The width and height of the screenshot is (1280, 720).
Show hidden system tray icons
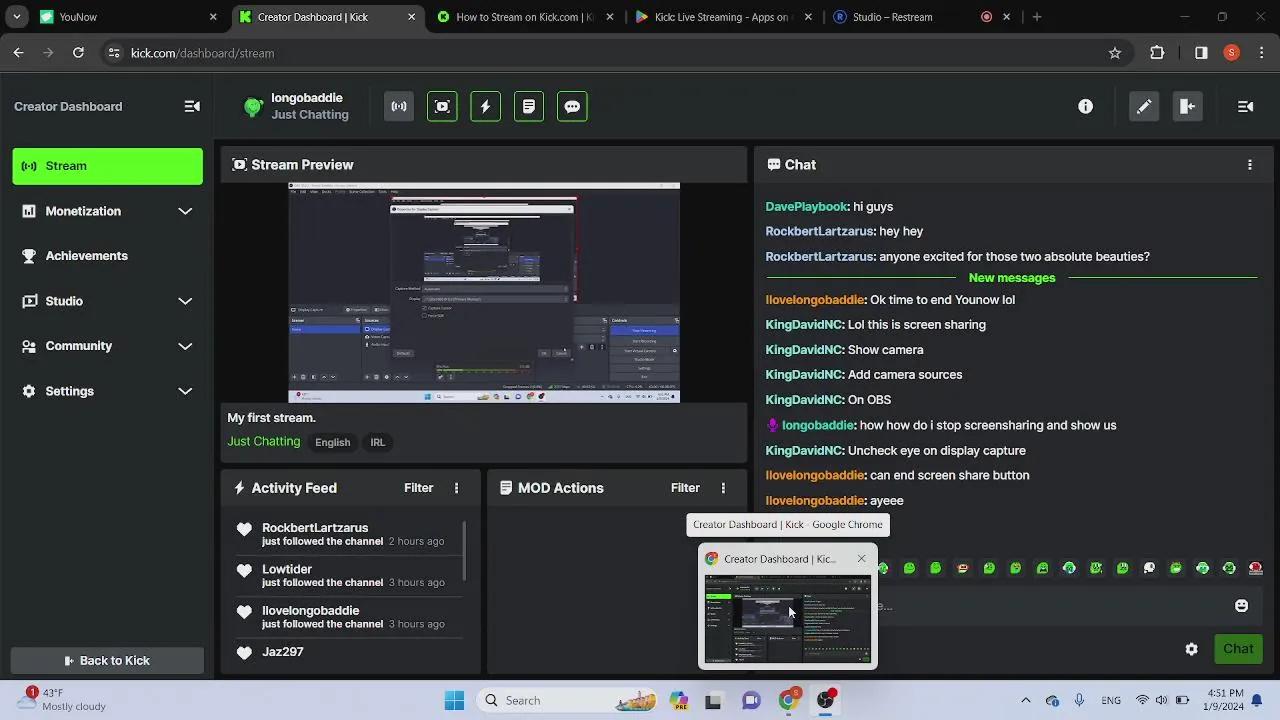tap(1025, 701)
